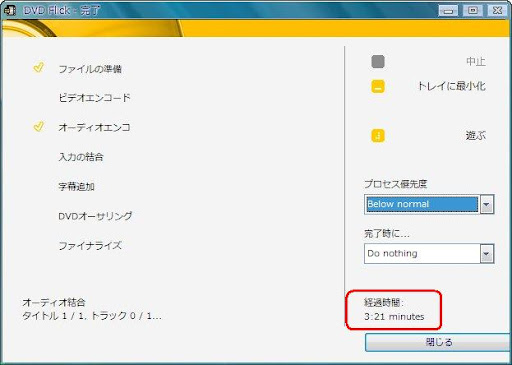Click the 3:21 minutes elapsed value
The image size is (512, 365).
click(394, 316)
